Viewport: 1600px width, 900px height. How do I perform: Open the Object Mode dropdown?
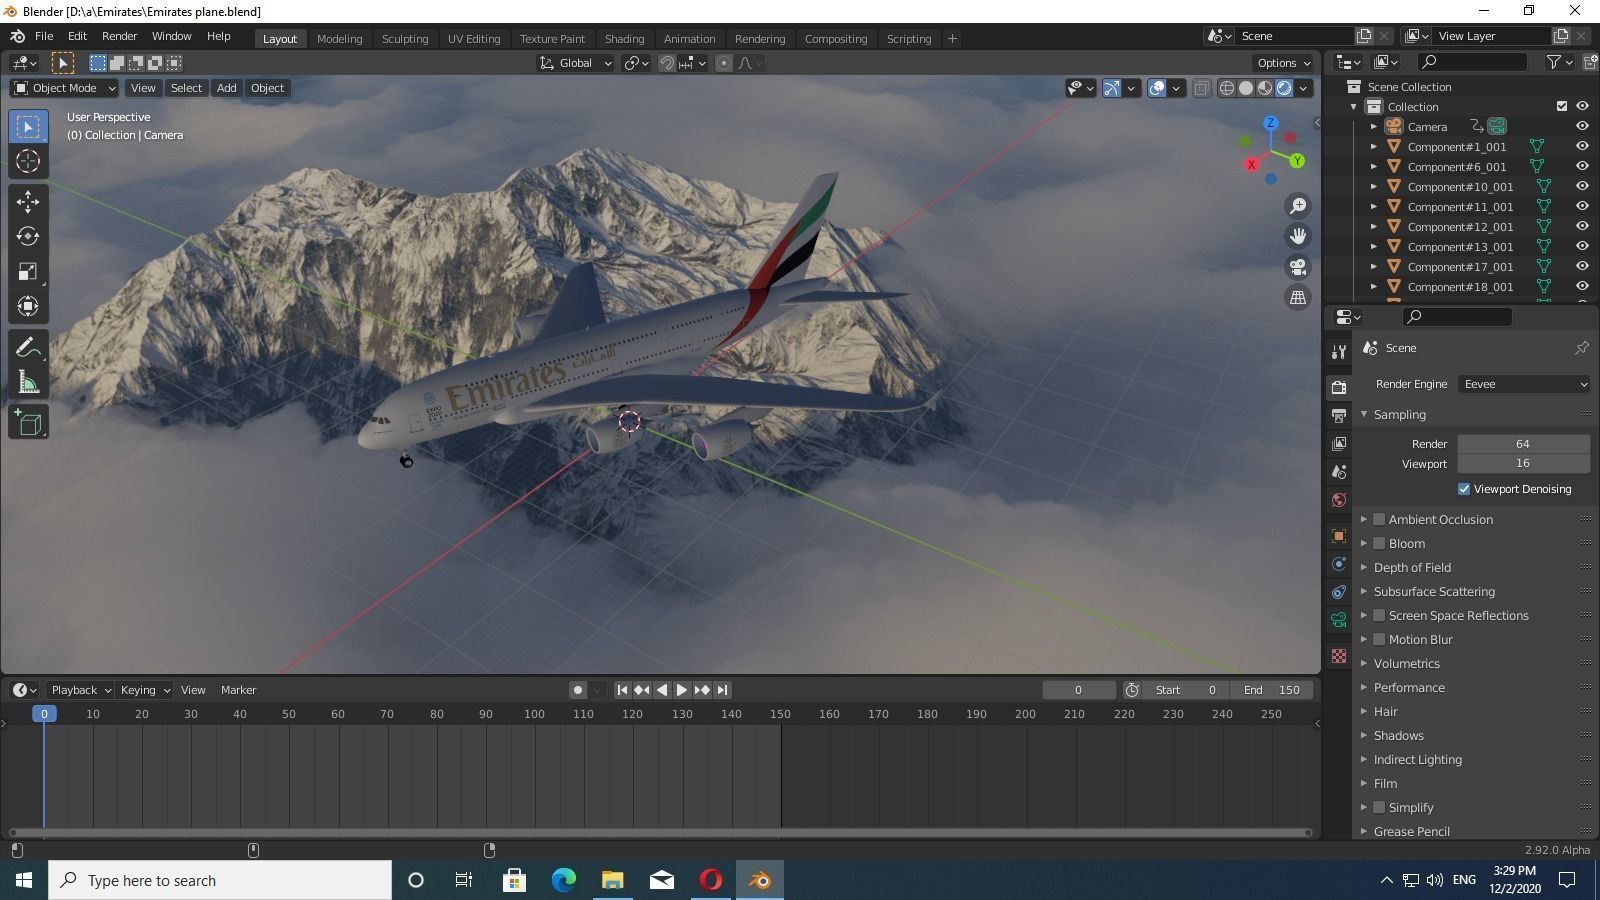64,88
